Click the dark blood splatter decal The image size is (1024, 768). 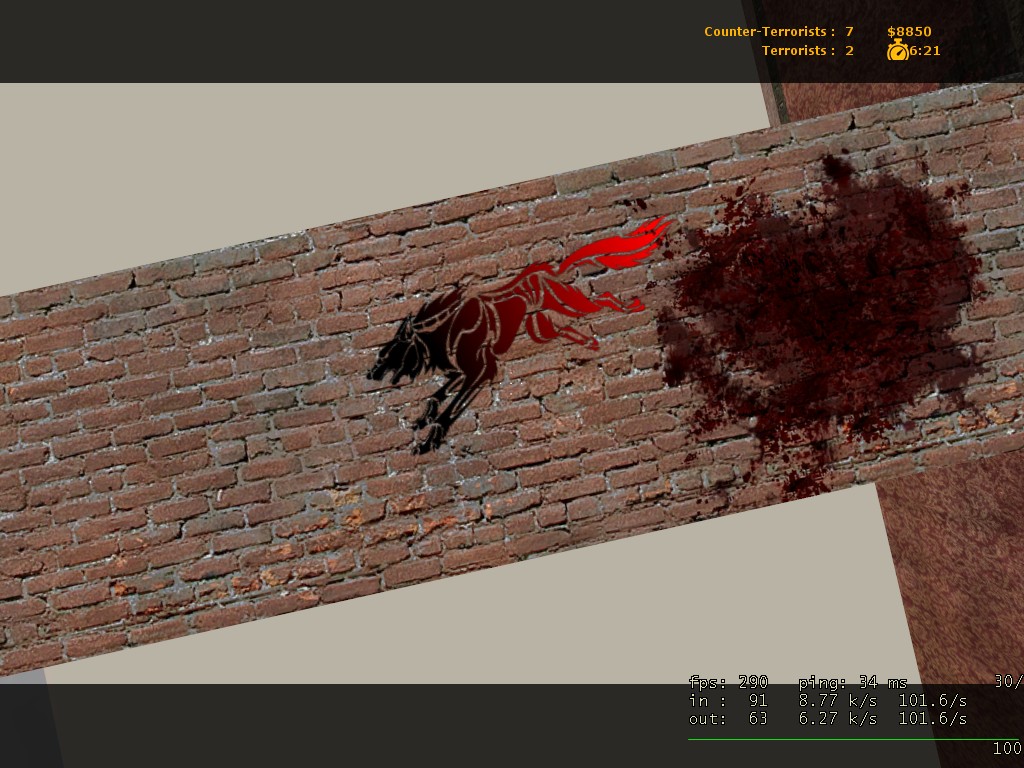point(820,310)
